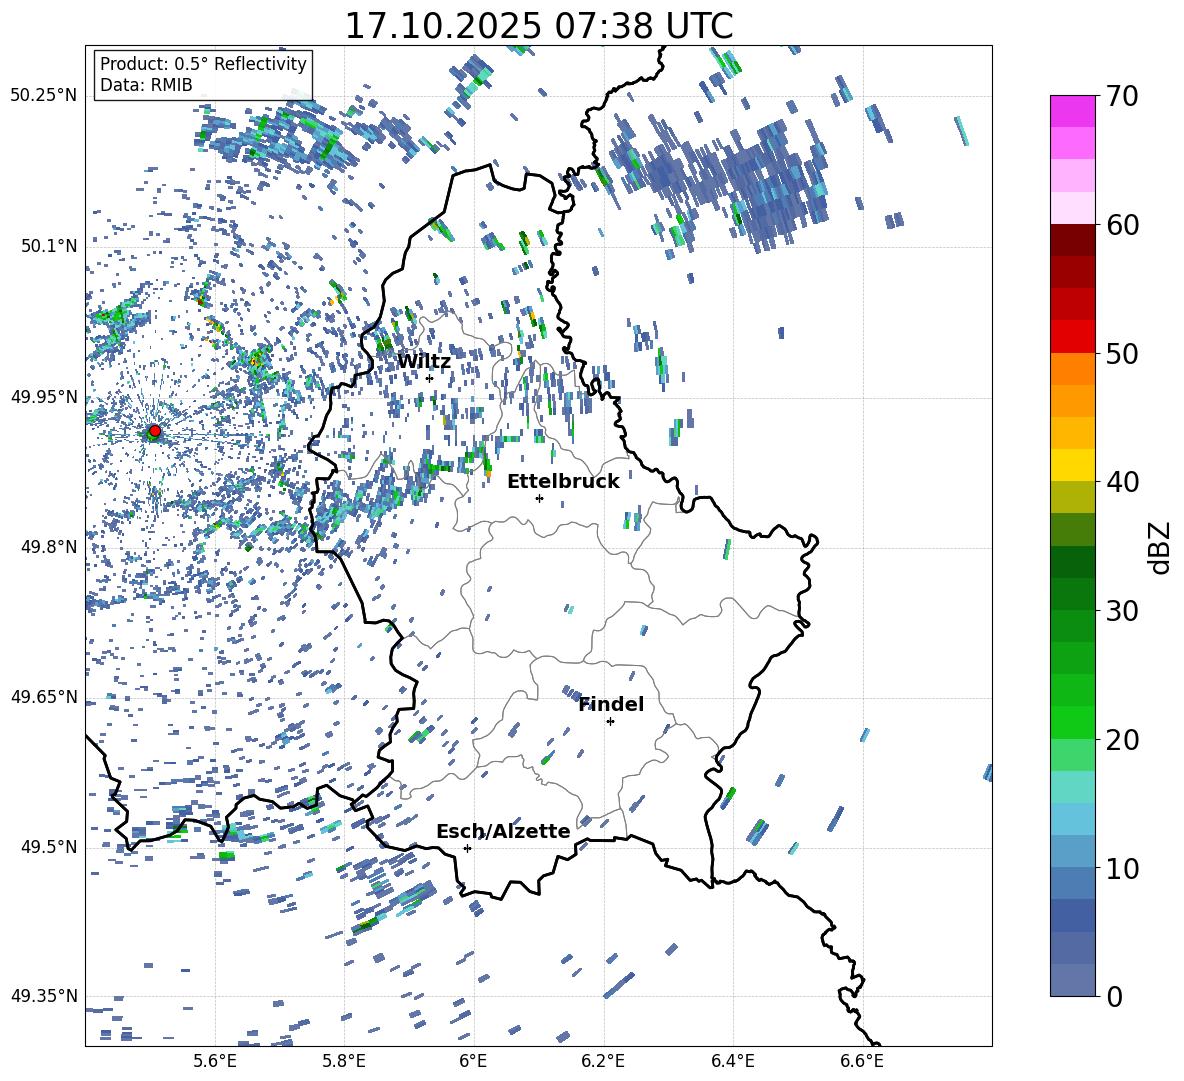This screenshot has width=1184, height=1081.
Task: Click the Esch/Alzette station cross marker
Action: (467, 848)
